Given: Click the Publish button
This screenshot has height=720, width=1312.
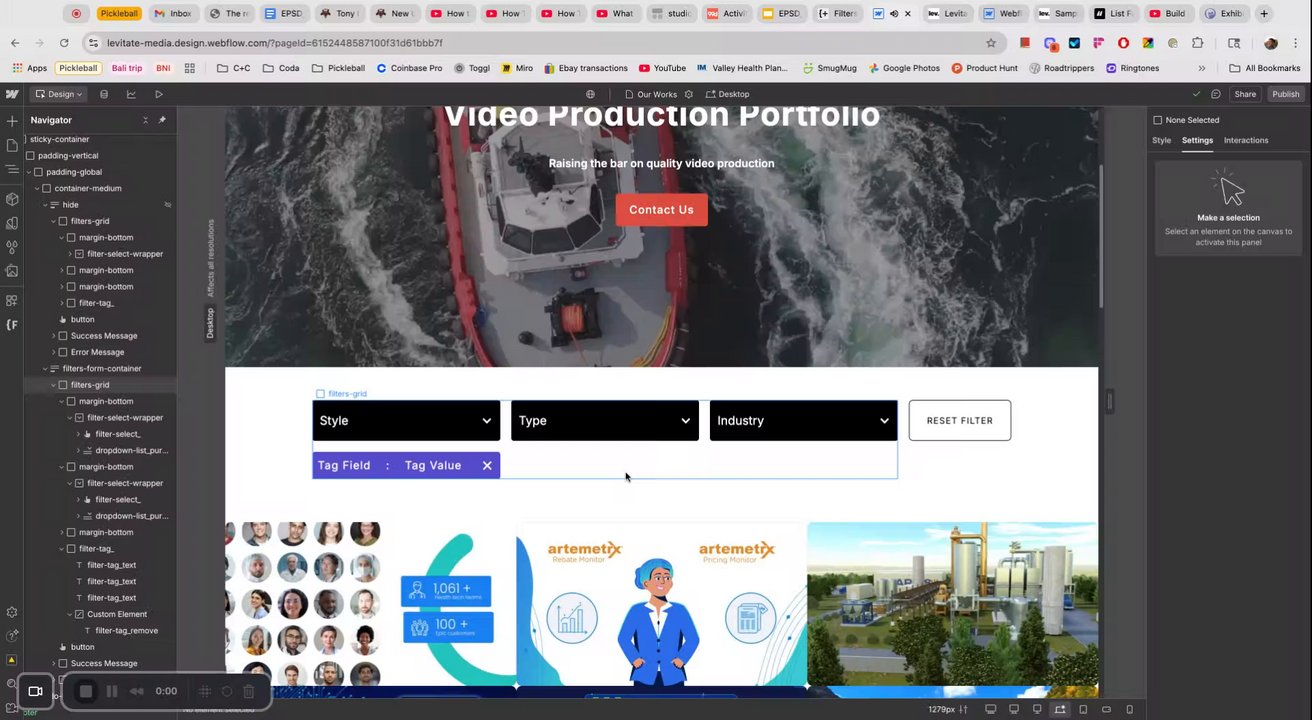Looking at the screenshot, I should click(x=1286, y=94).
